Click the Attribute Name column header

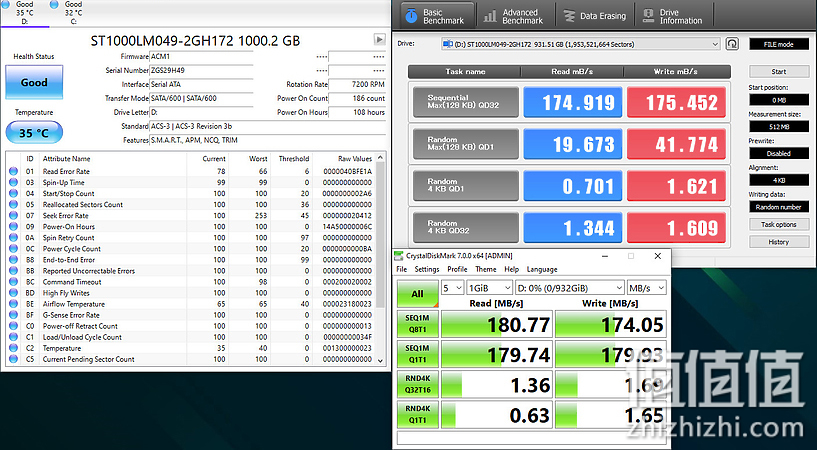66,159
